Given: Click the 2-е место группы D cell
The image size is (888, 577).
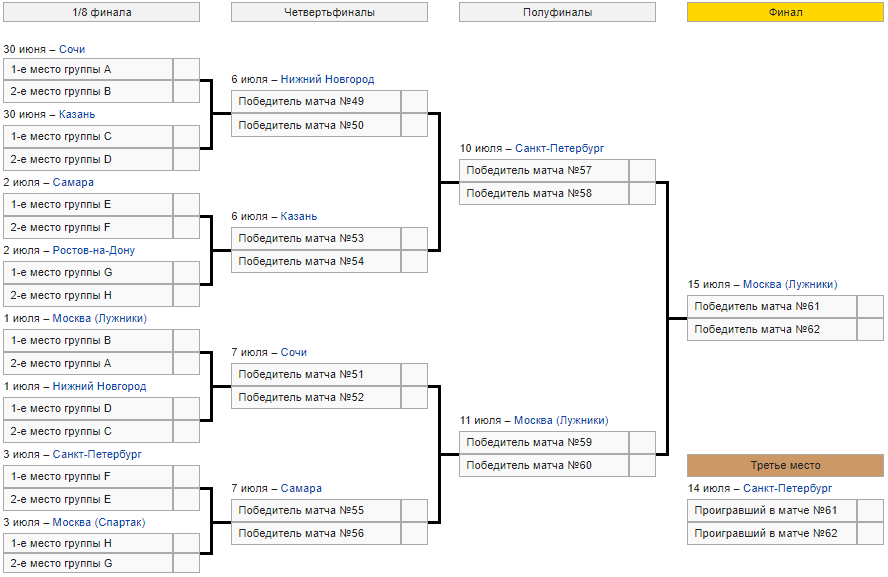Looking at the screenshot, I should (88, 160).
